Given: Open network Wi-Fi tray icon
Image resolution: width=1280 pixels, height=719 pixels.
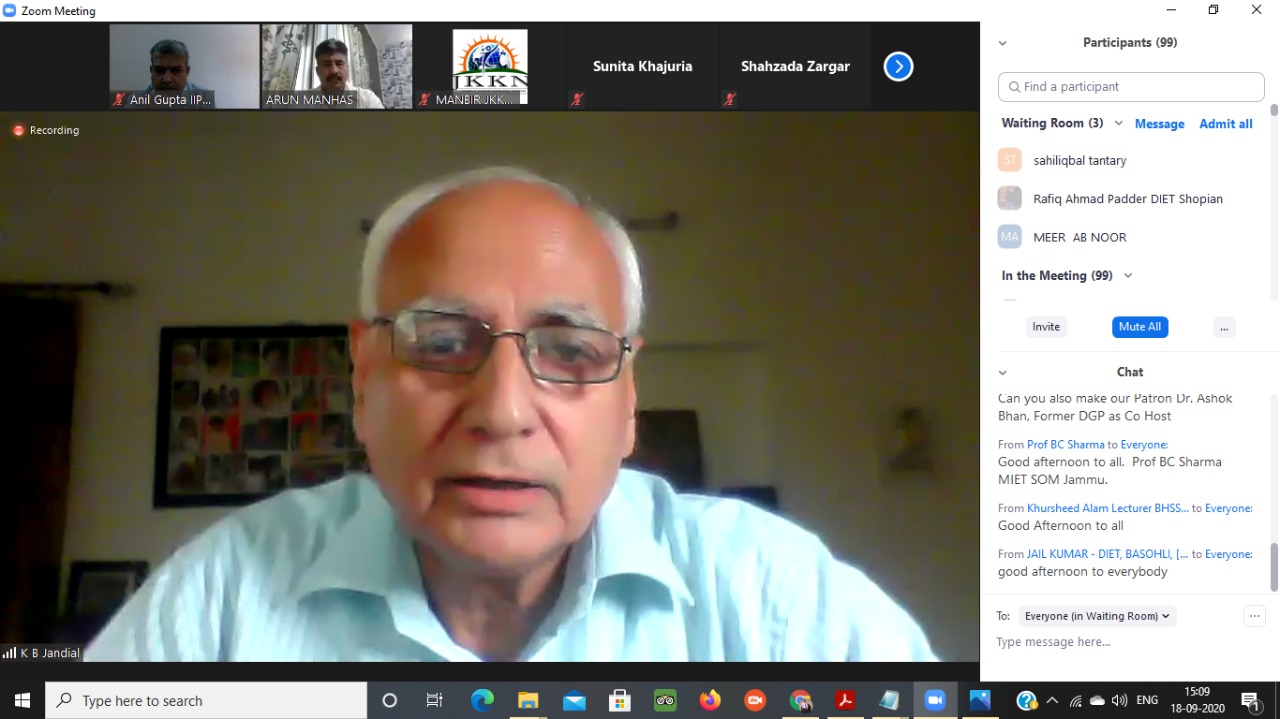Looking at the screenshot, I should point(1075,700).
